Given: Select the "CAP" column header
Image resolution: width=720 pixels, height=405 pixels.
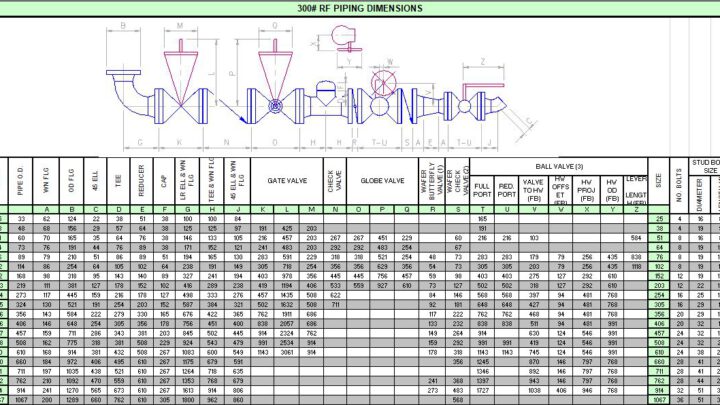Looking at the screenshot, I should click(x=164, y=181).
